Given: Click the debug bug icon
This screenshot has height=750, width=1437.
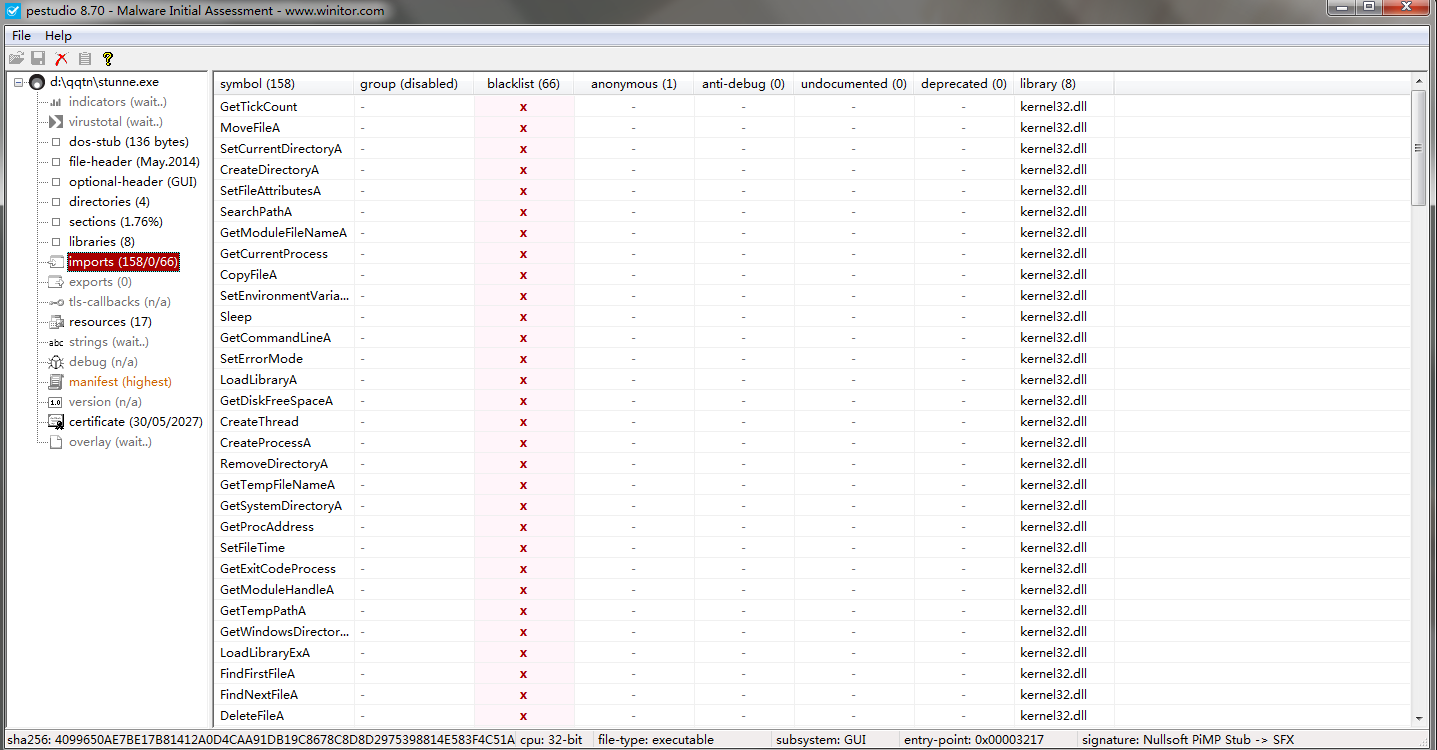Looking at the screenshot, I should click(56, 362).
